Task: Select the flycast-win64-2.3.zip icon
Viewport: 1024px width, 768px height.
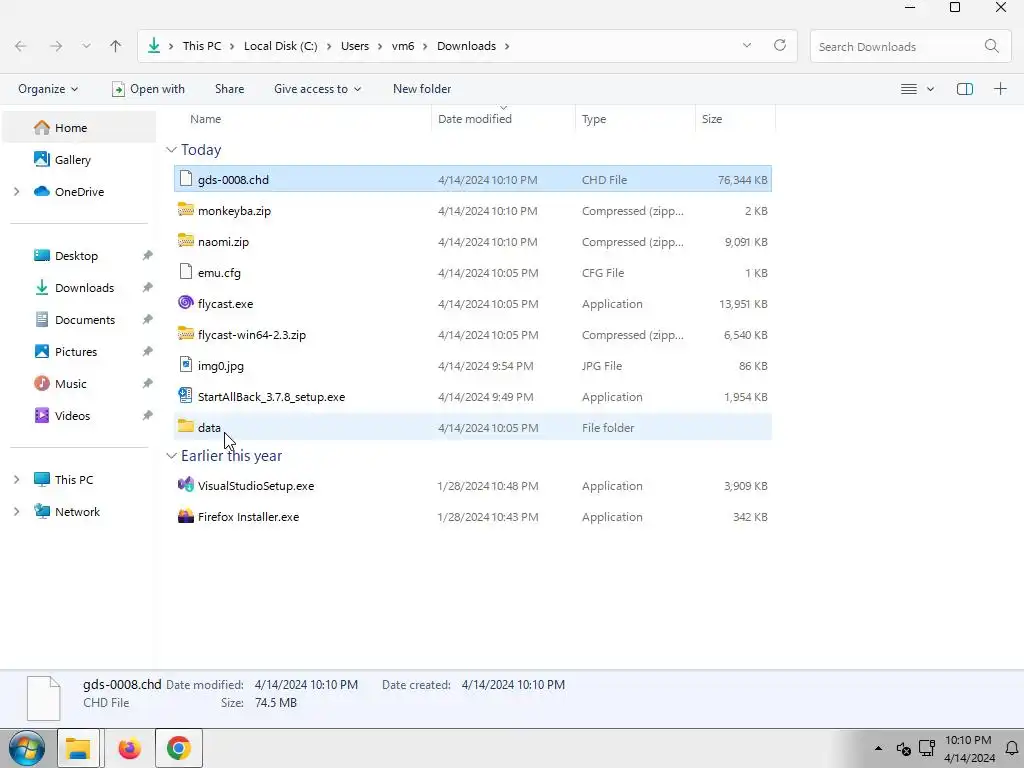Action: (186, 334)
